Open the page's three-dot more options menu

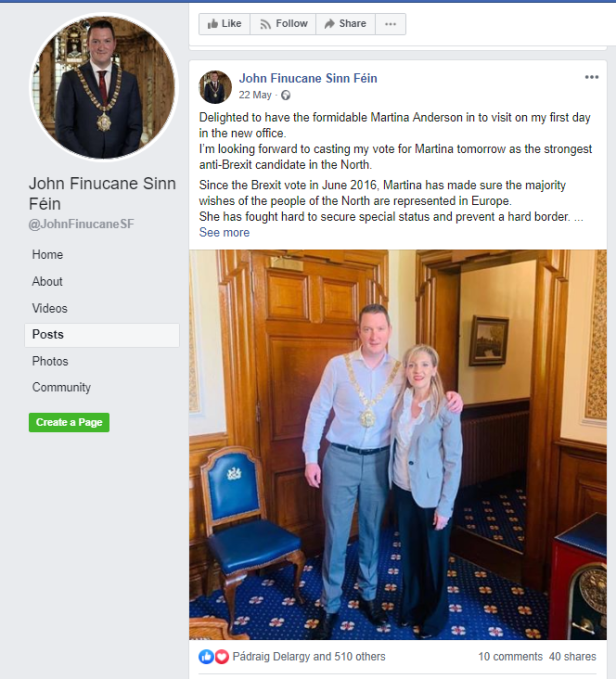point(390,24)
